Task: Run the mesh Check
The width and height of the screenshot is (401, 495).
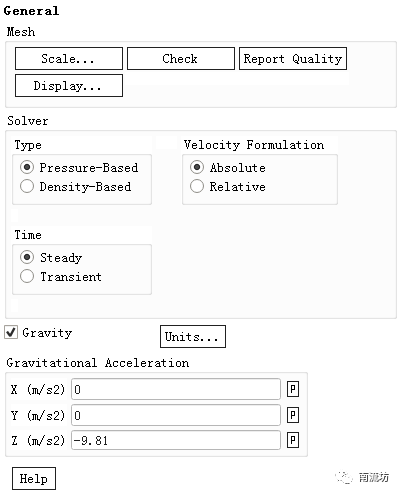Action: pyautogui.click(x=181, y=59)
